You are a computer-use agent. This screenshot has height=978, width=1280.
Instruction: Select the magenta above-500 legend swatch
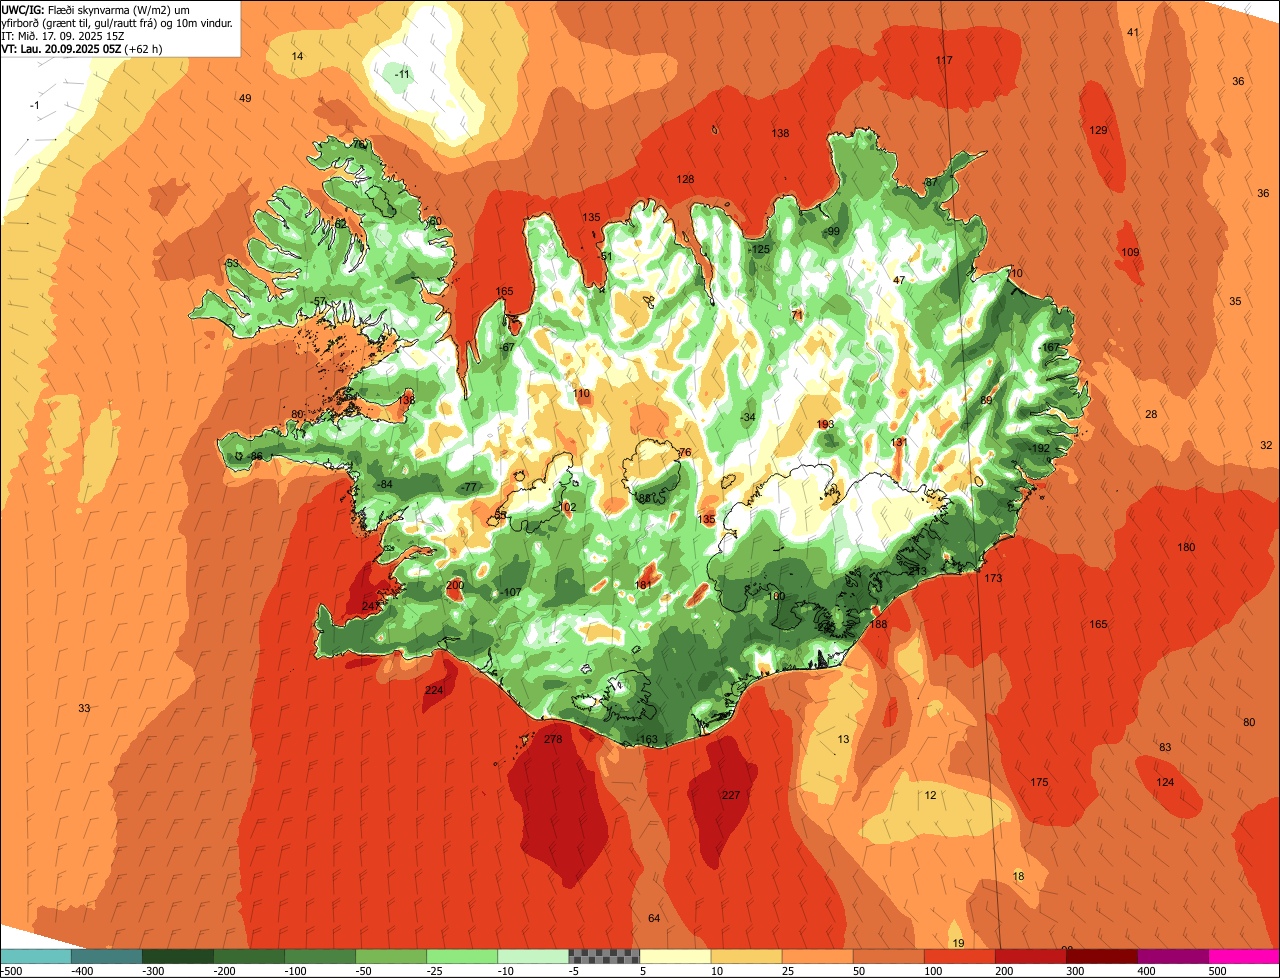pos(1244,956)
